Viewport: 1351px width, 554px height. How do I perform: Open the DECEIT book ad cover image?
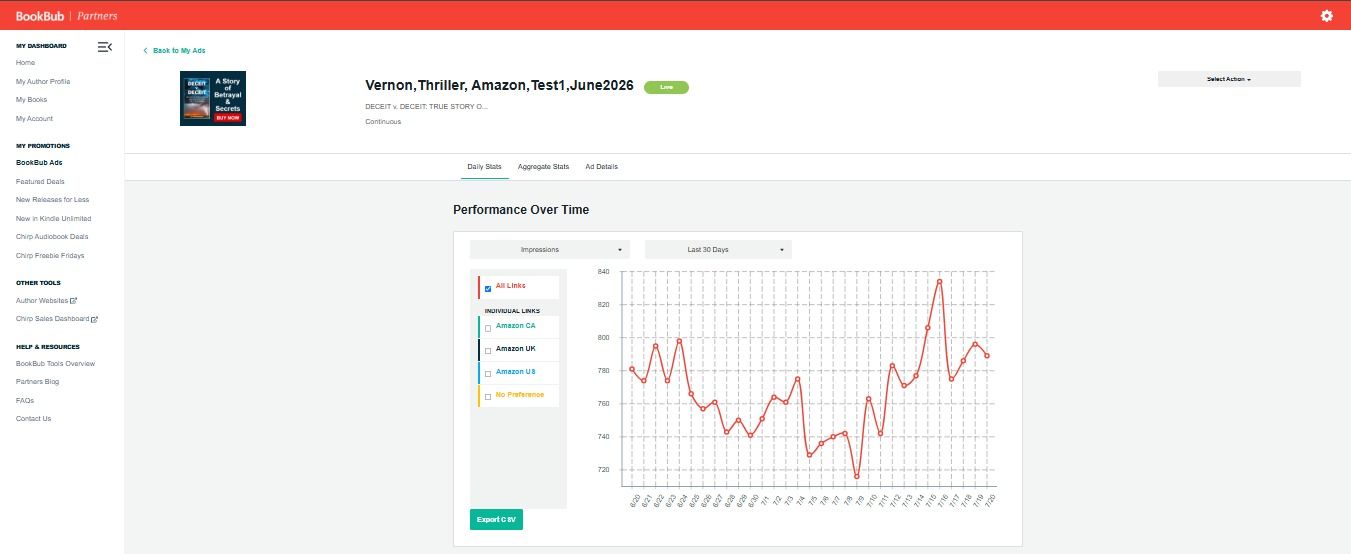pos(213,98)
